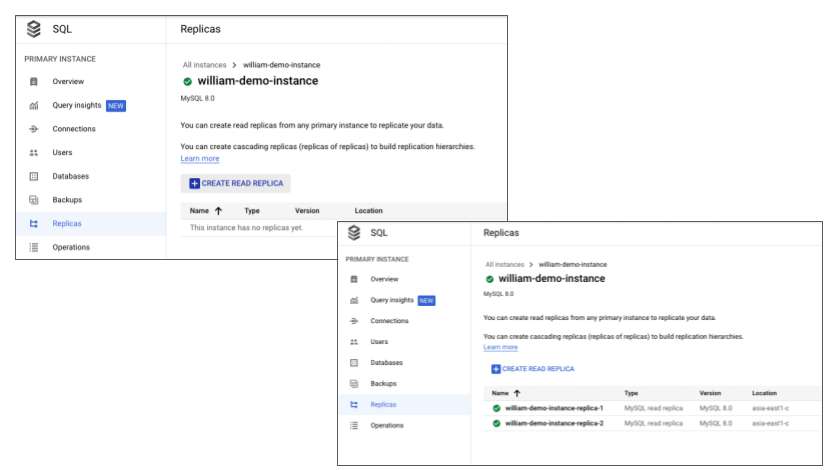
Task: Click the Connections icon in the upper window
Action: 34,129
